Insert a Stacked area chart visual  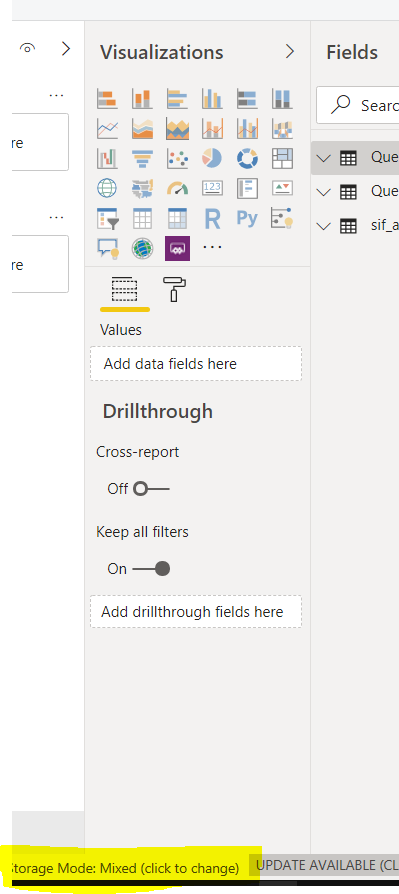pyautogui.click(x=177, y=129)
